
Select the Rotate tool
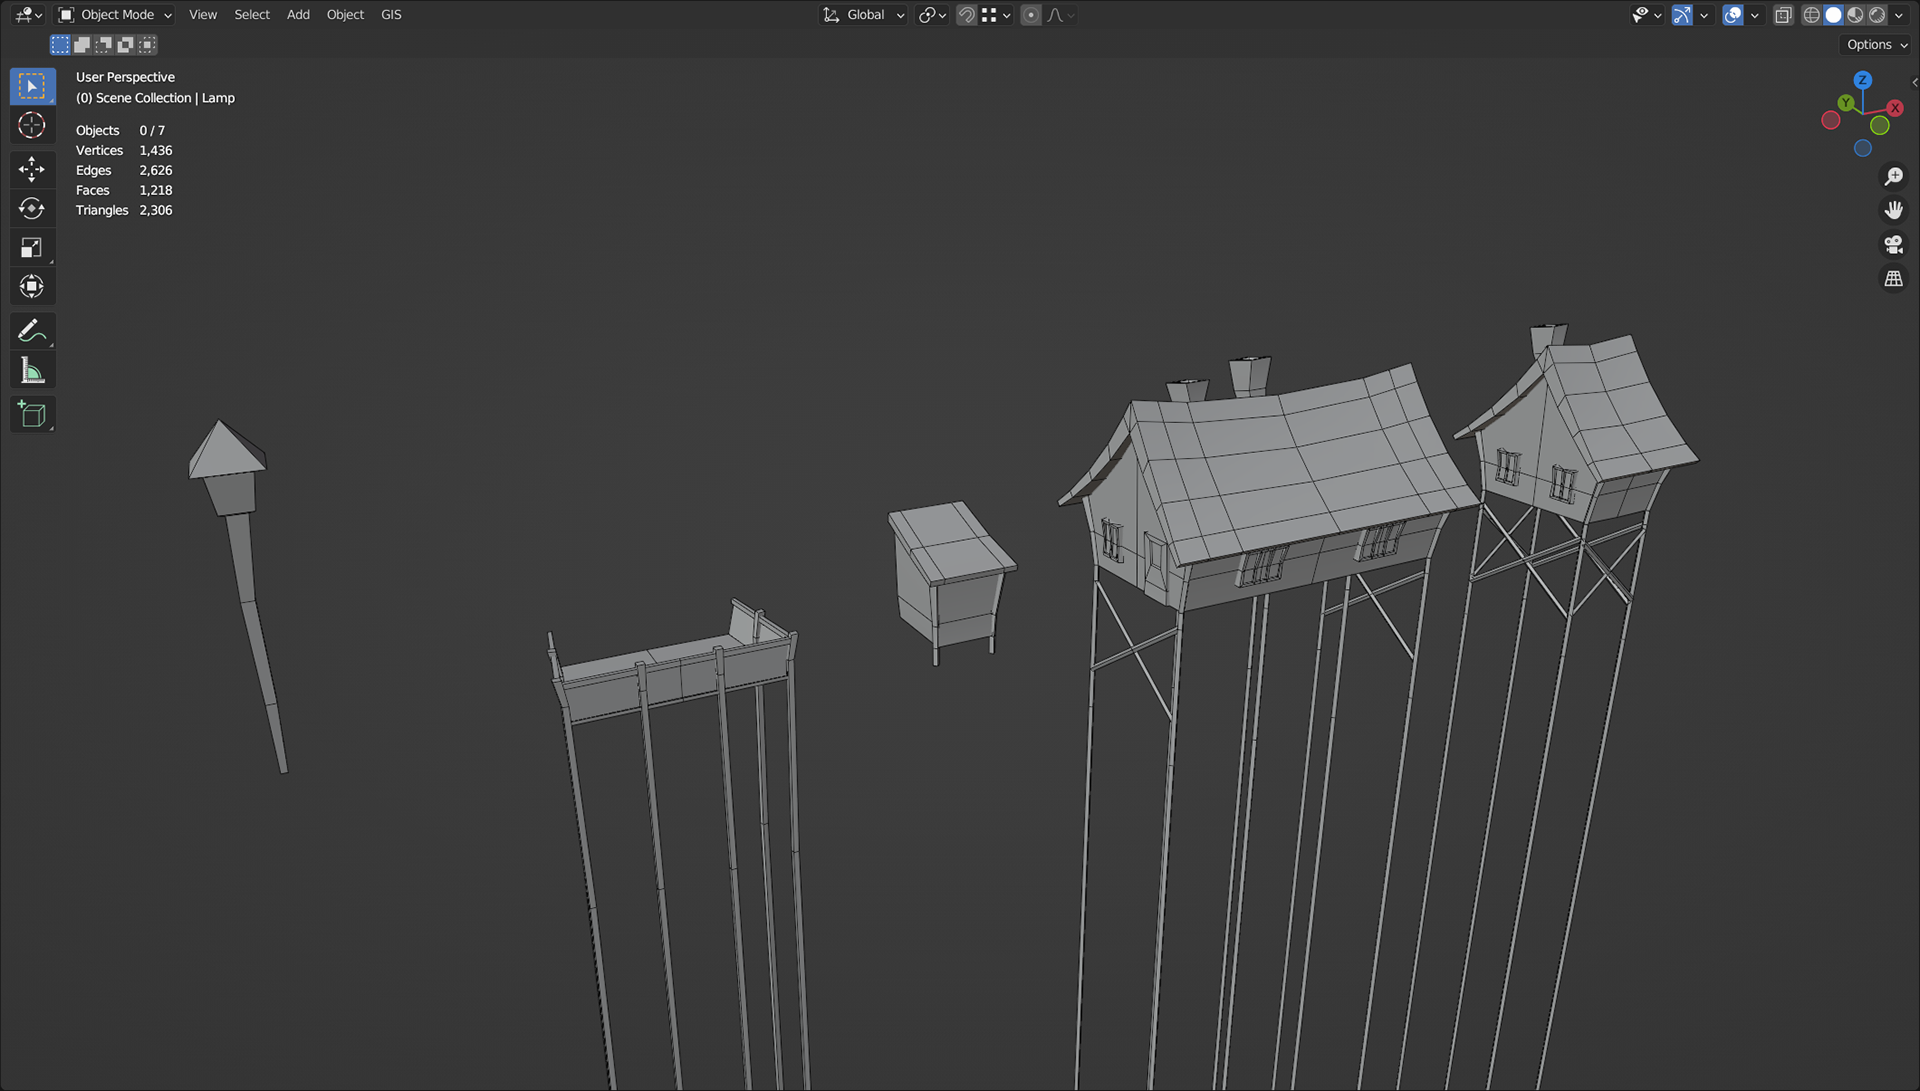pyautogui.click(x=32, y=208)
